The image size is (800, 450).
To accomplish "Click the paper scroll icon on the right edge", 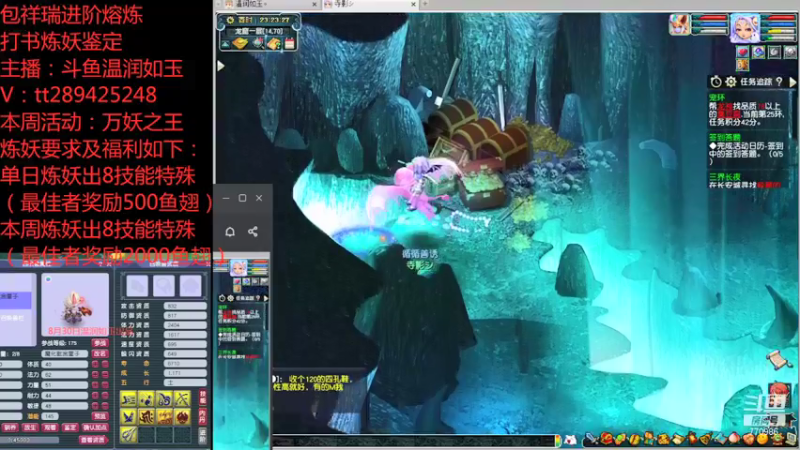I will coord(778,360).
